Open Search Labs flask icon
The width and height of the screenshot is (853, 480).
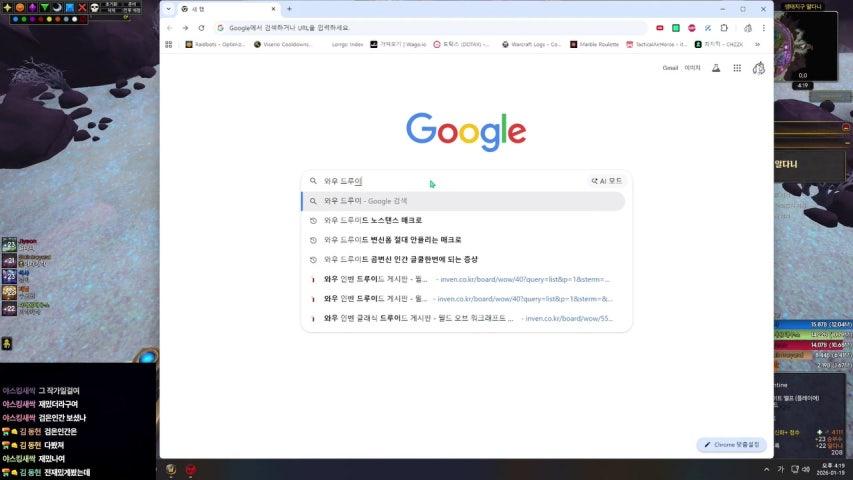pyautogui.click(x=716, y=68)
